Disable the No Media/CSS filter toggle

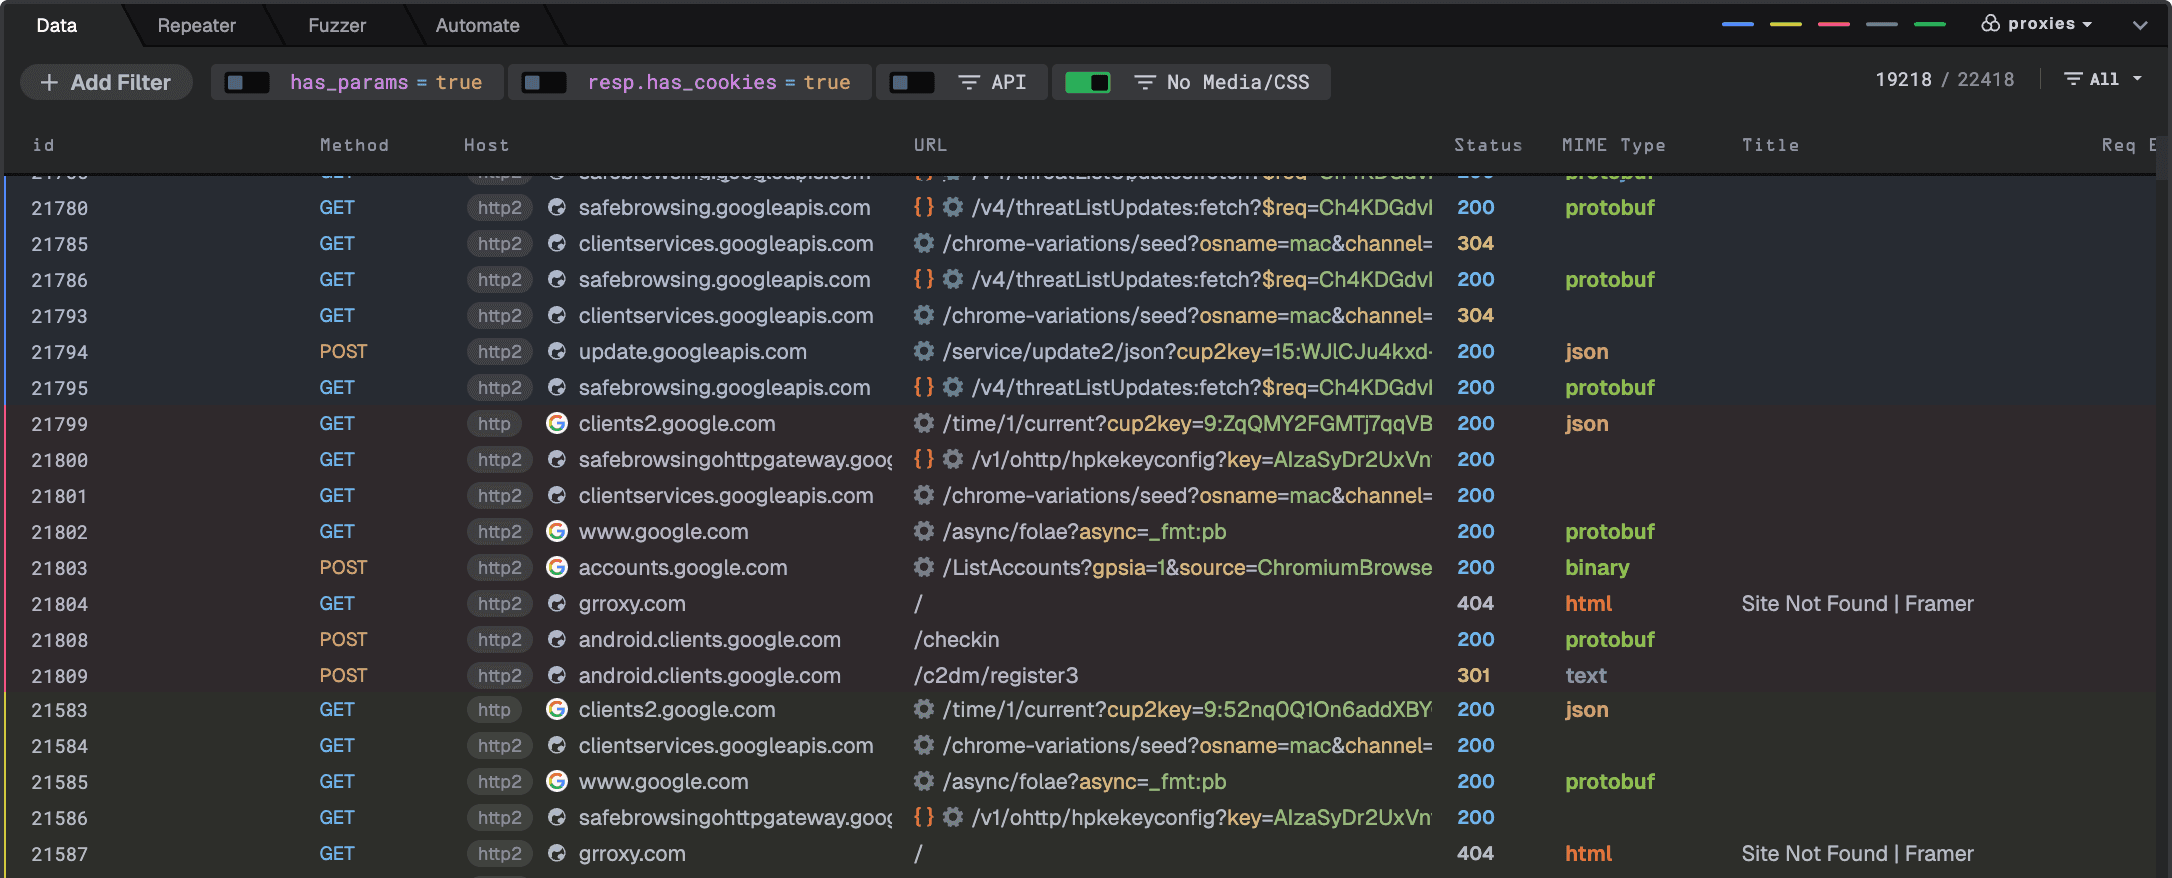point(1087,82)
